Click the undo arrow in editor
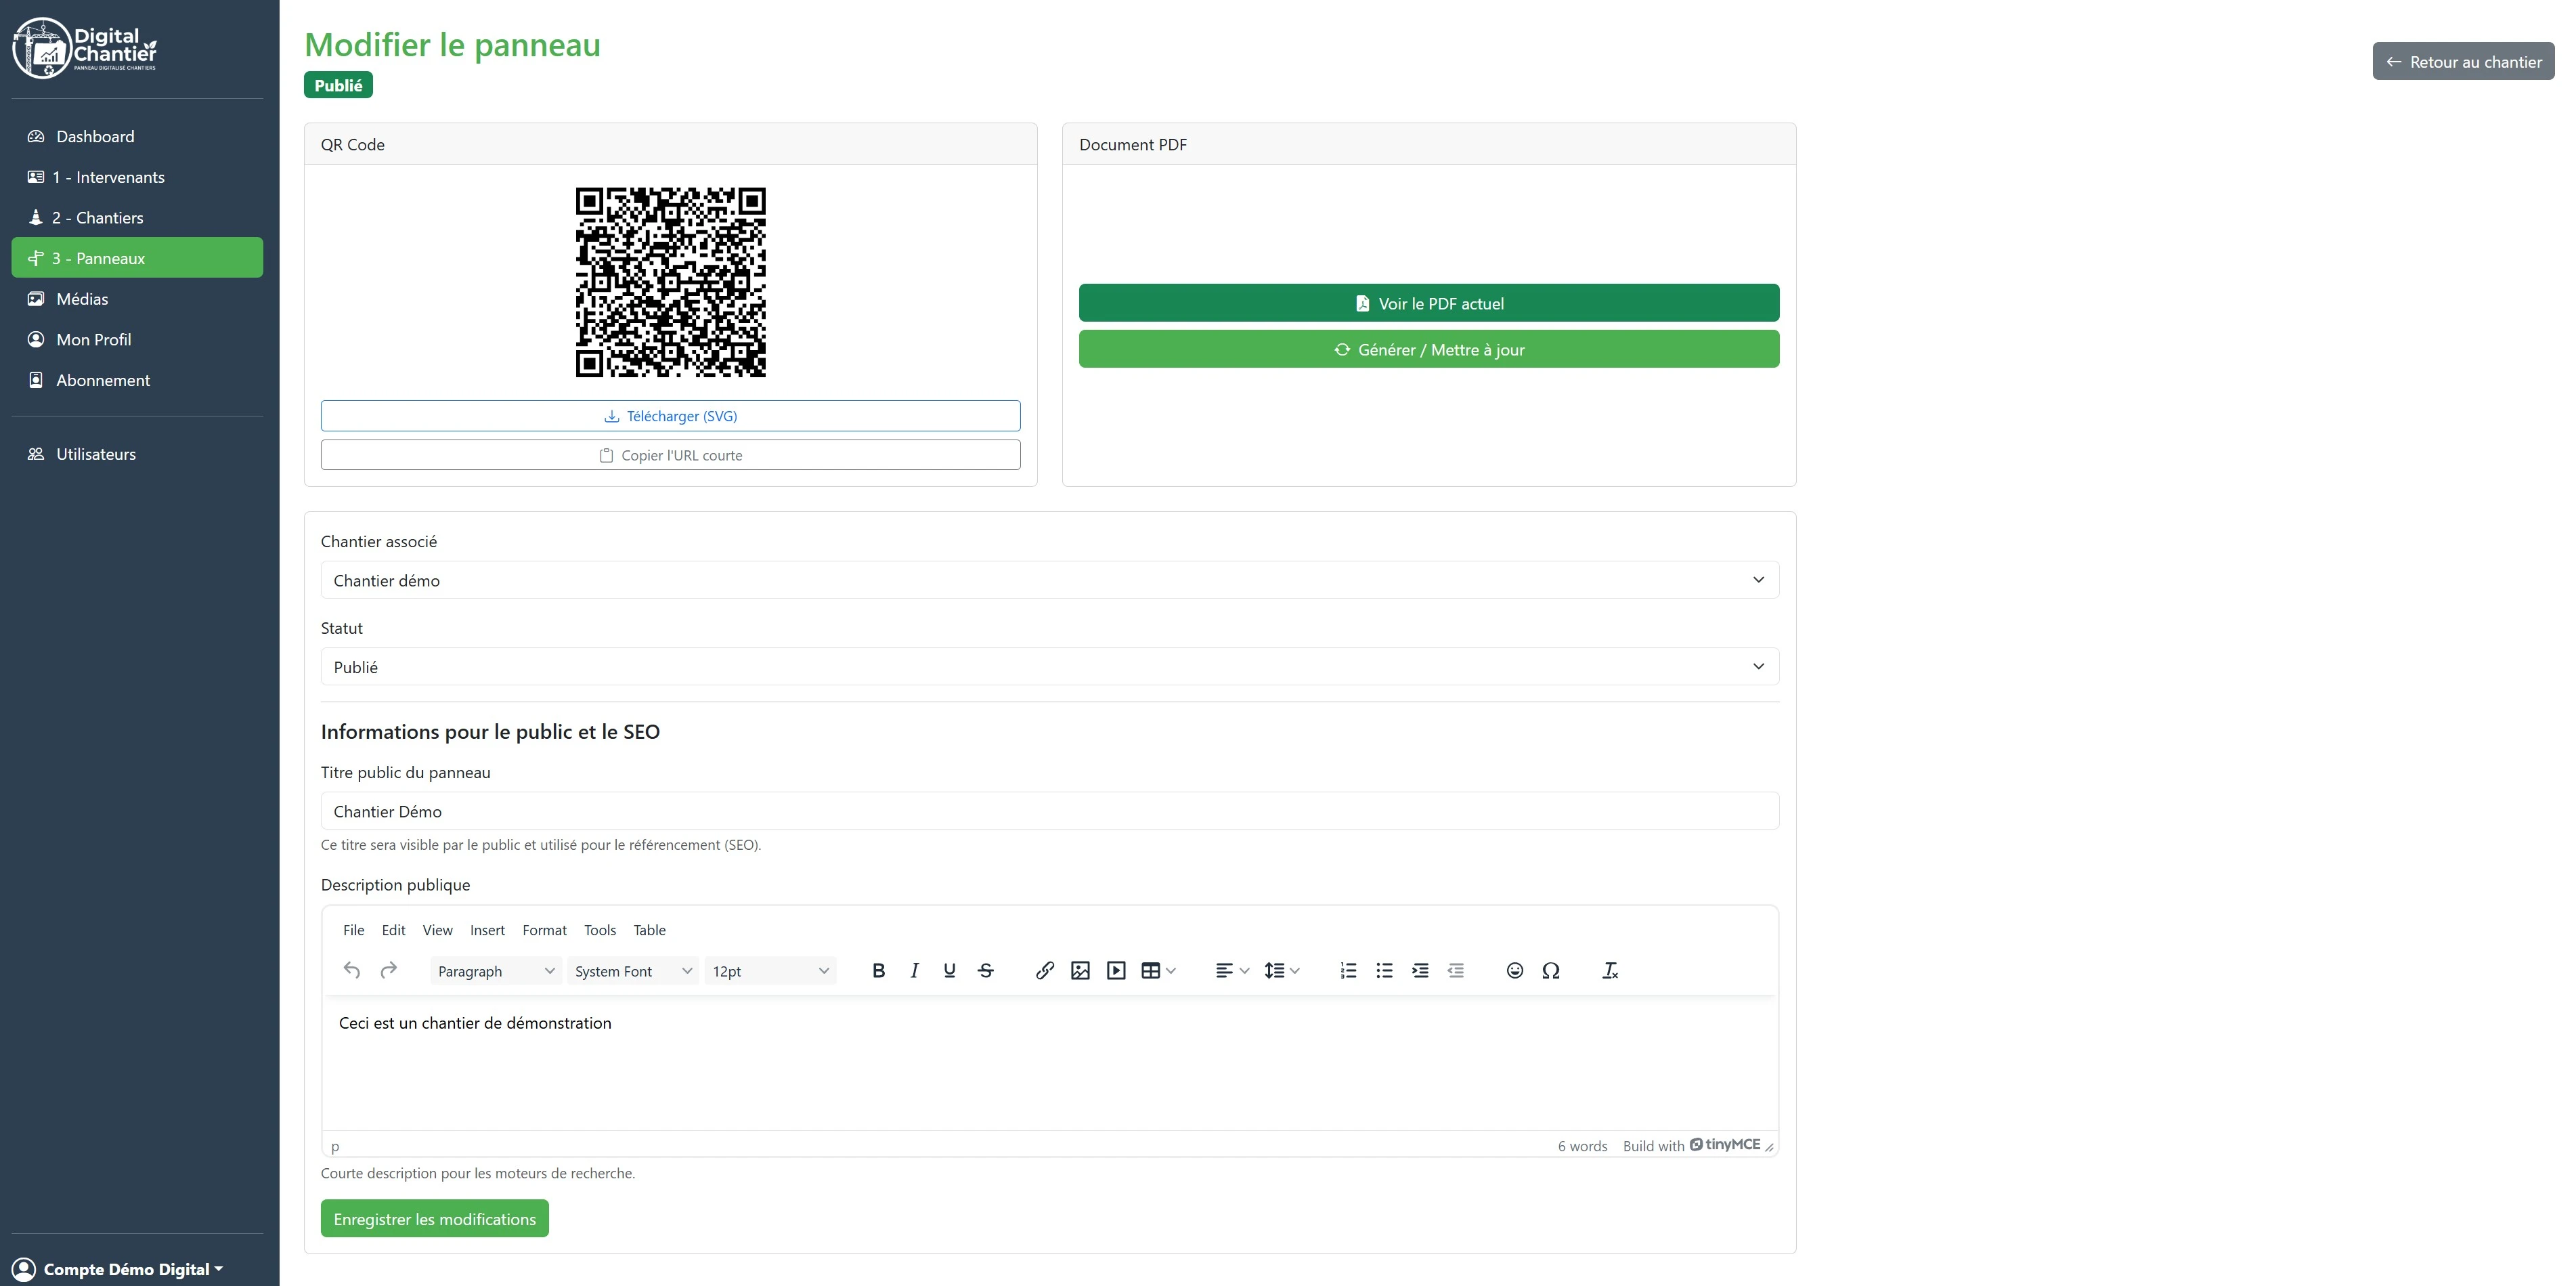2576x1286 pixels. coord(352,970)
